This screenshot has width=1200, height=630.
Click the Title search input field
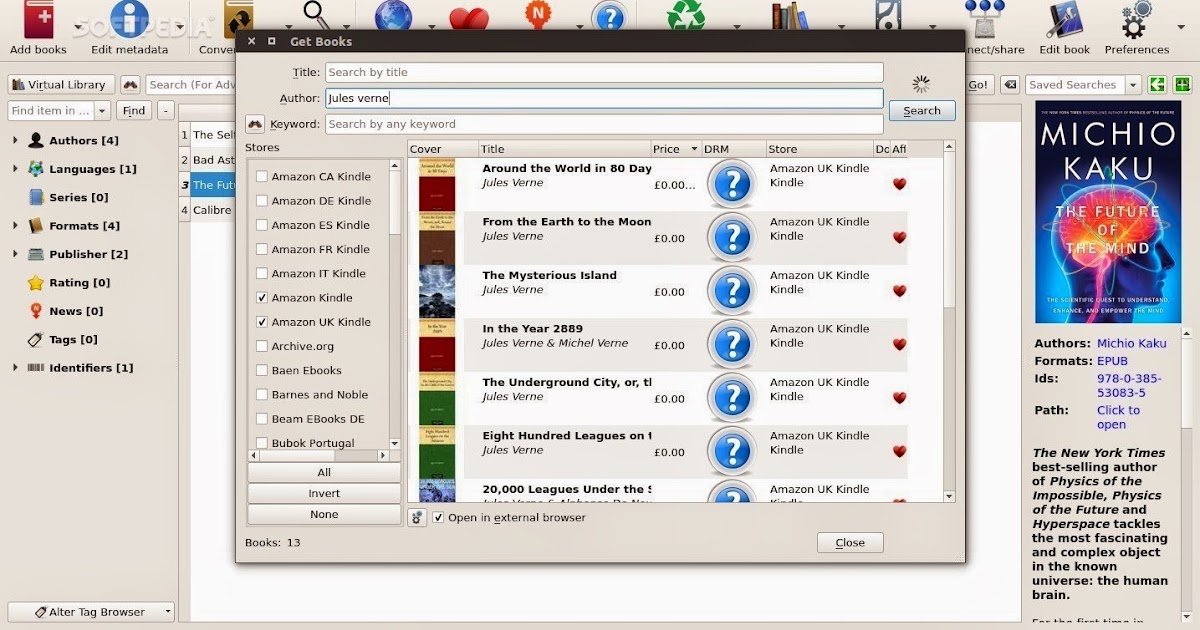[604, 72]
